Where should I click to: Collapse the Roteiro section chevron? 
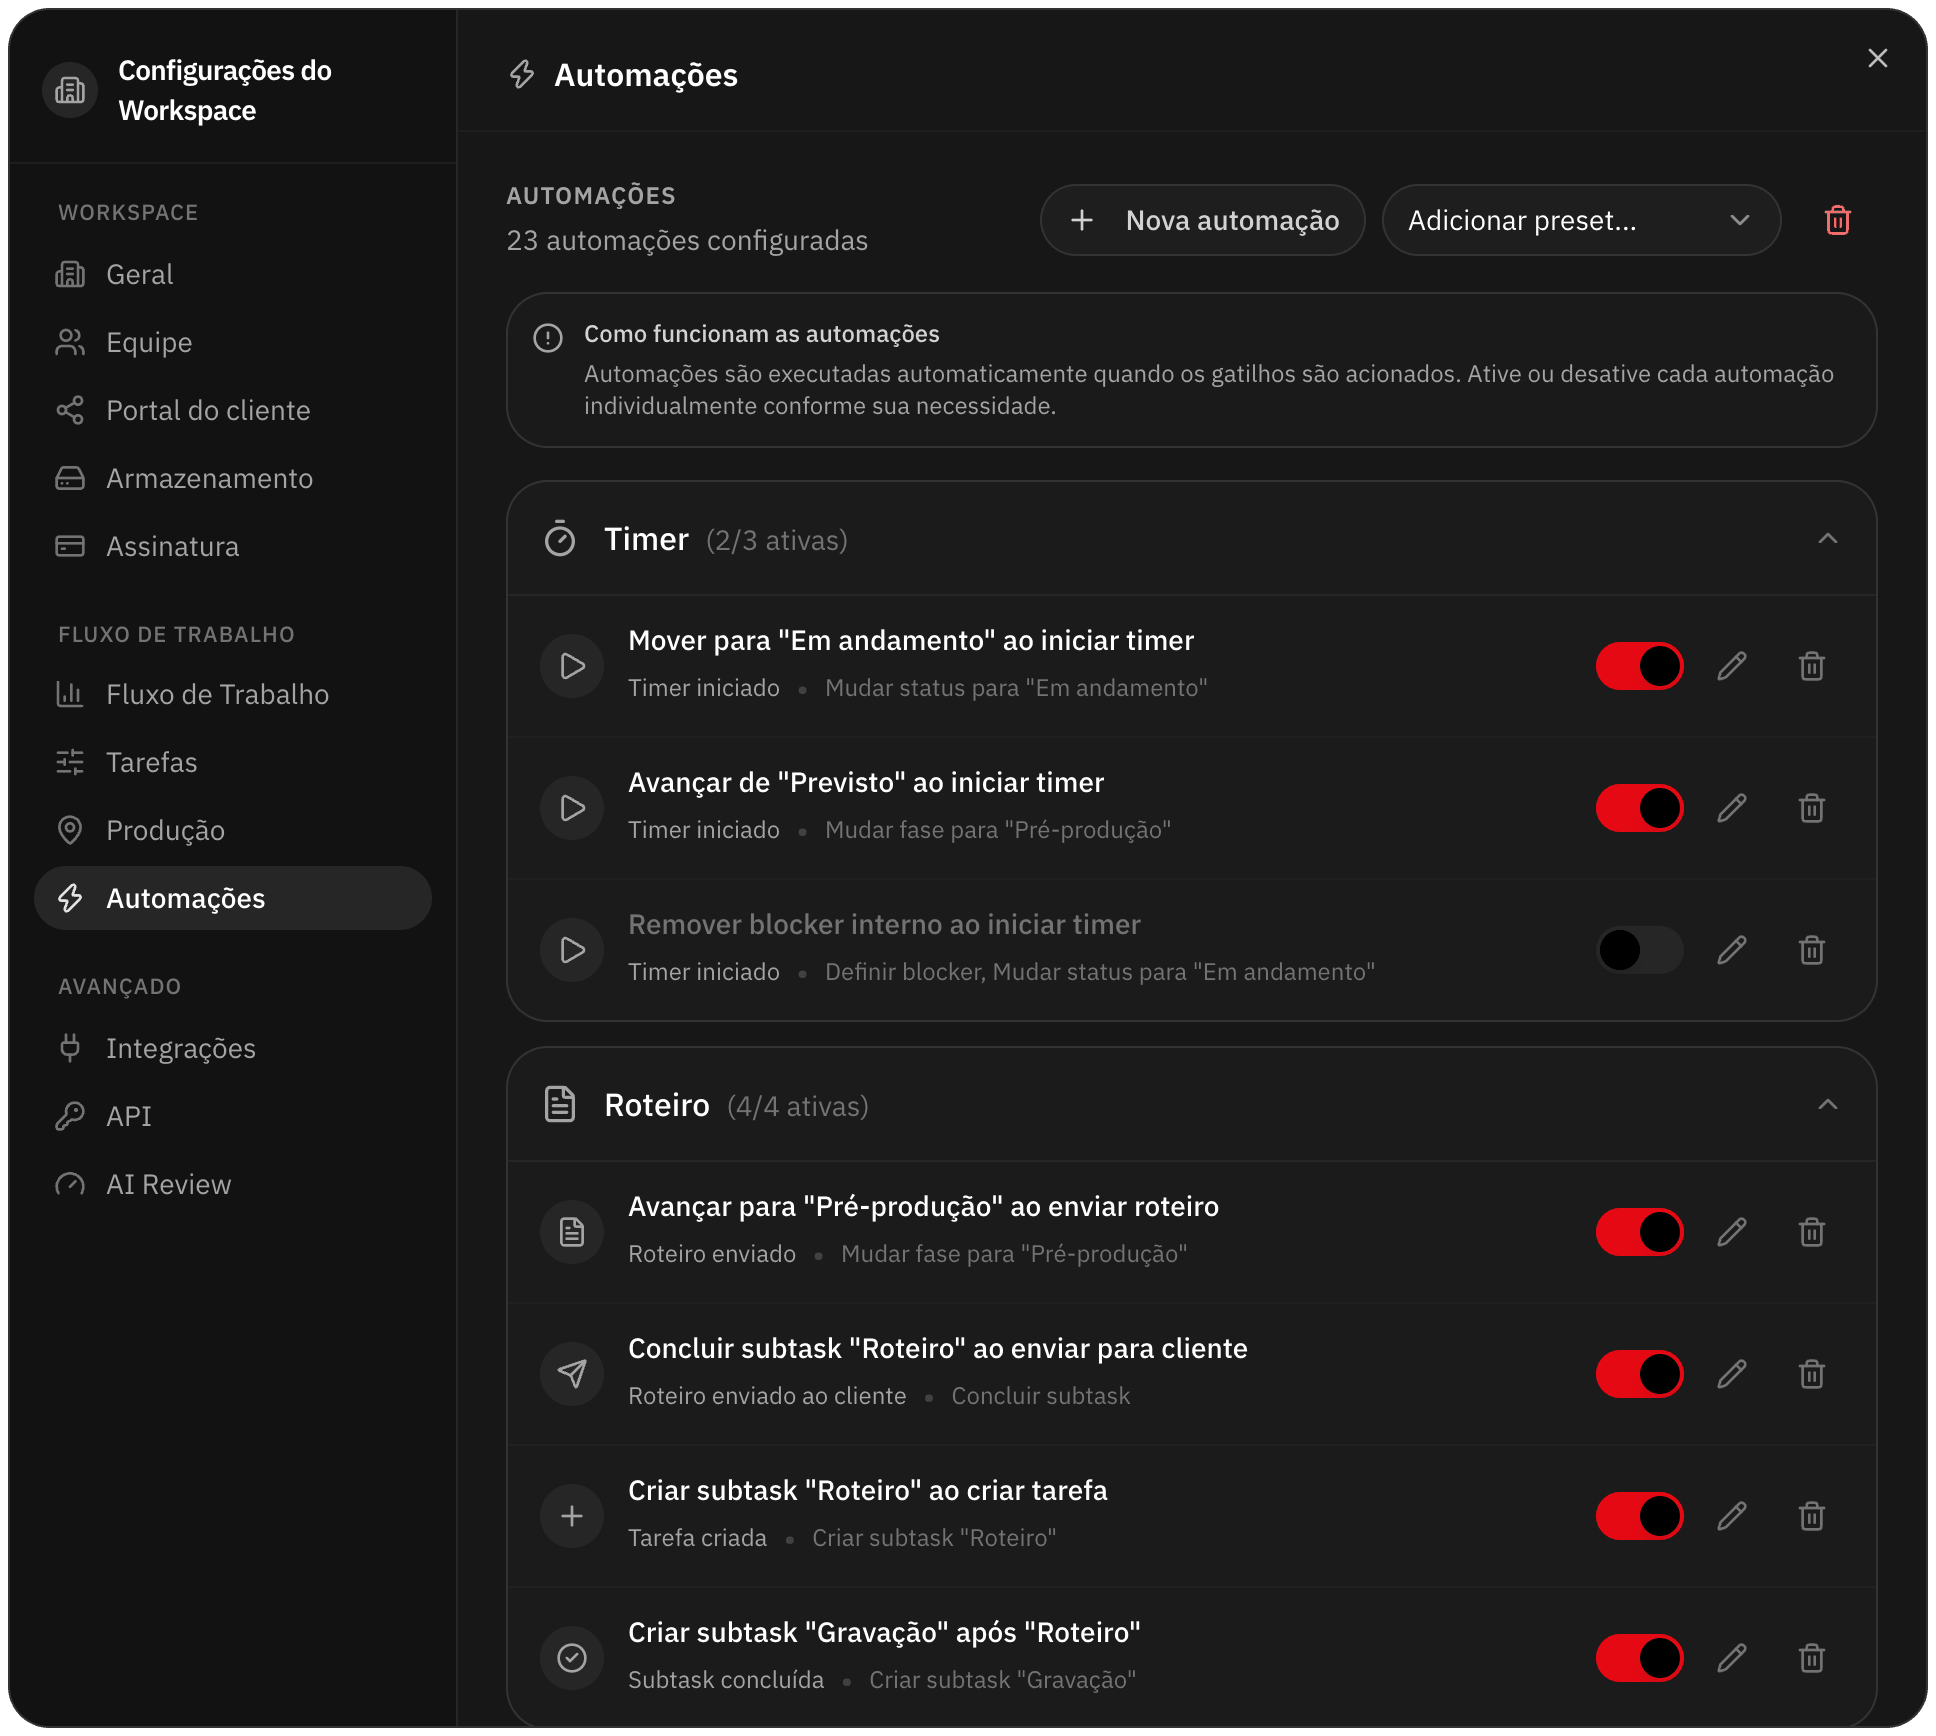coord(1828,1105)
